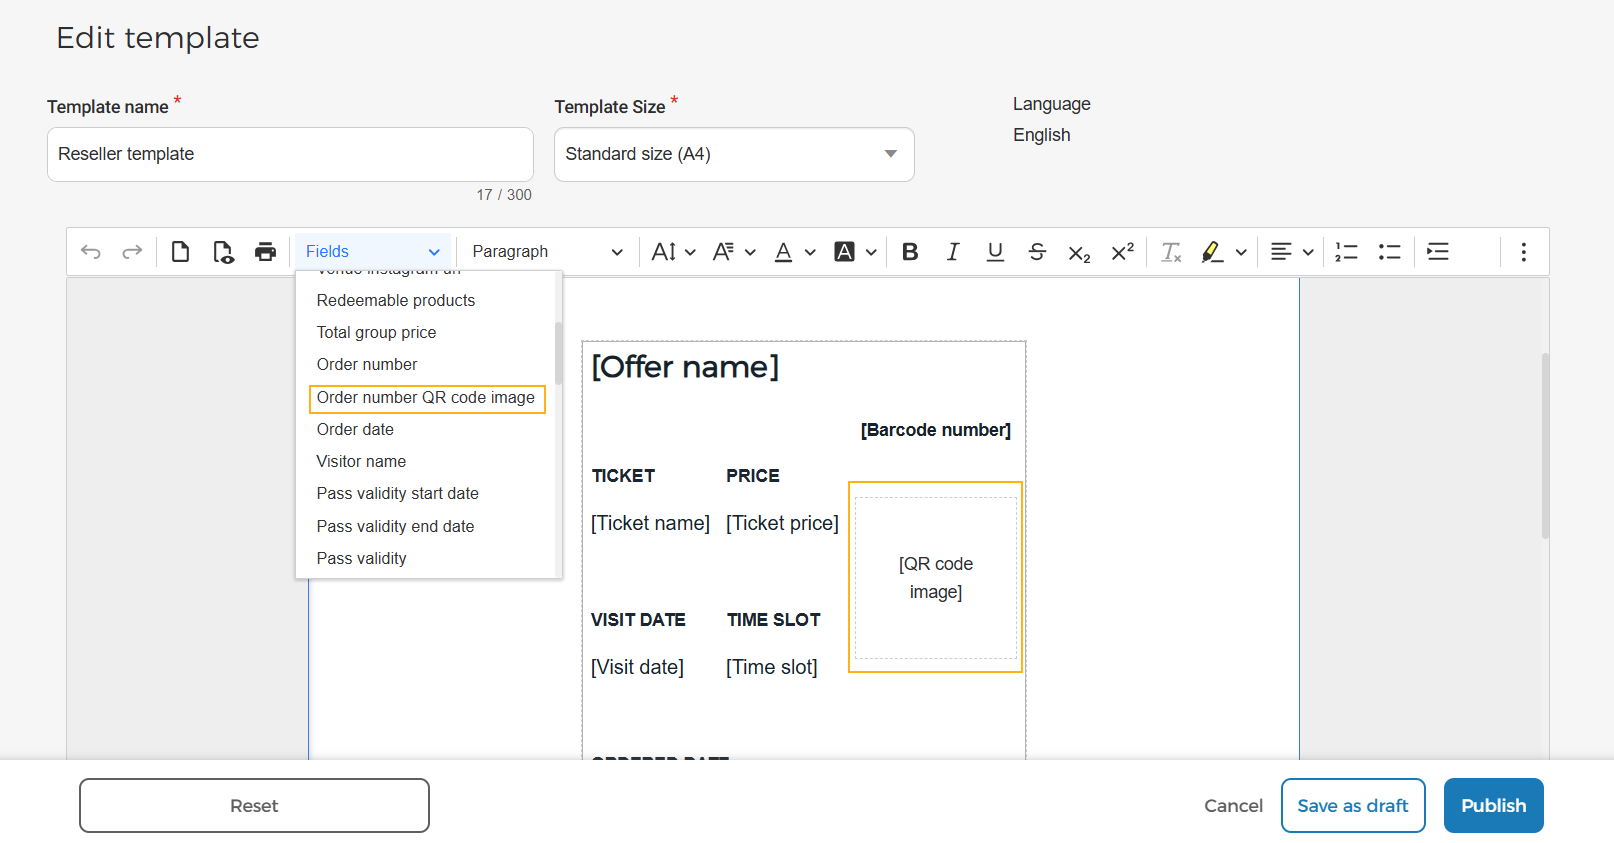Toggle bold formatting
The image size is (1614, 843).
[910, 252]
